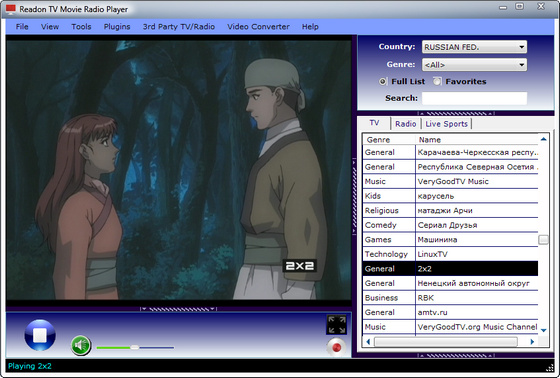The width and height of the screenshot is (560, 378).
Task: Switch to the Live Sports tab
Action: (x=446, y=124)
